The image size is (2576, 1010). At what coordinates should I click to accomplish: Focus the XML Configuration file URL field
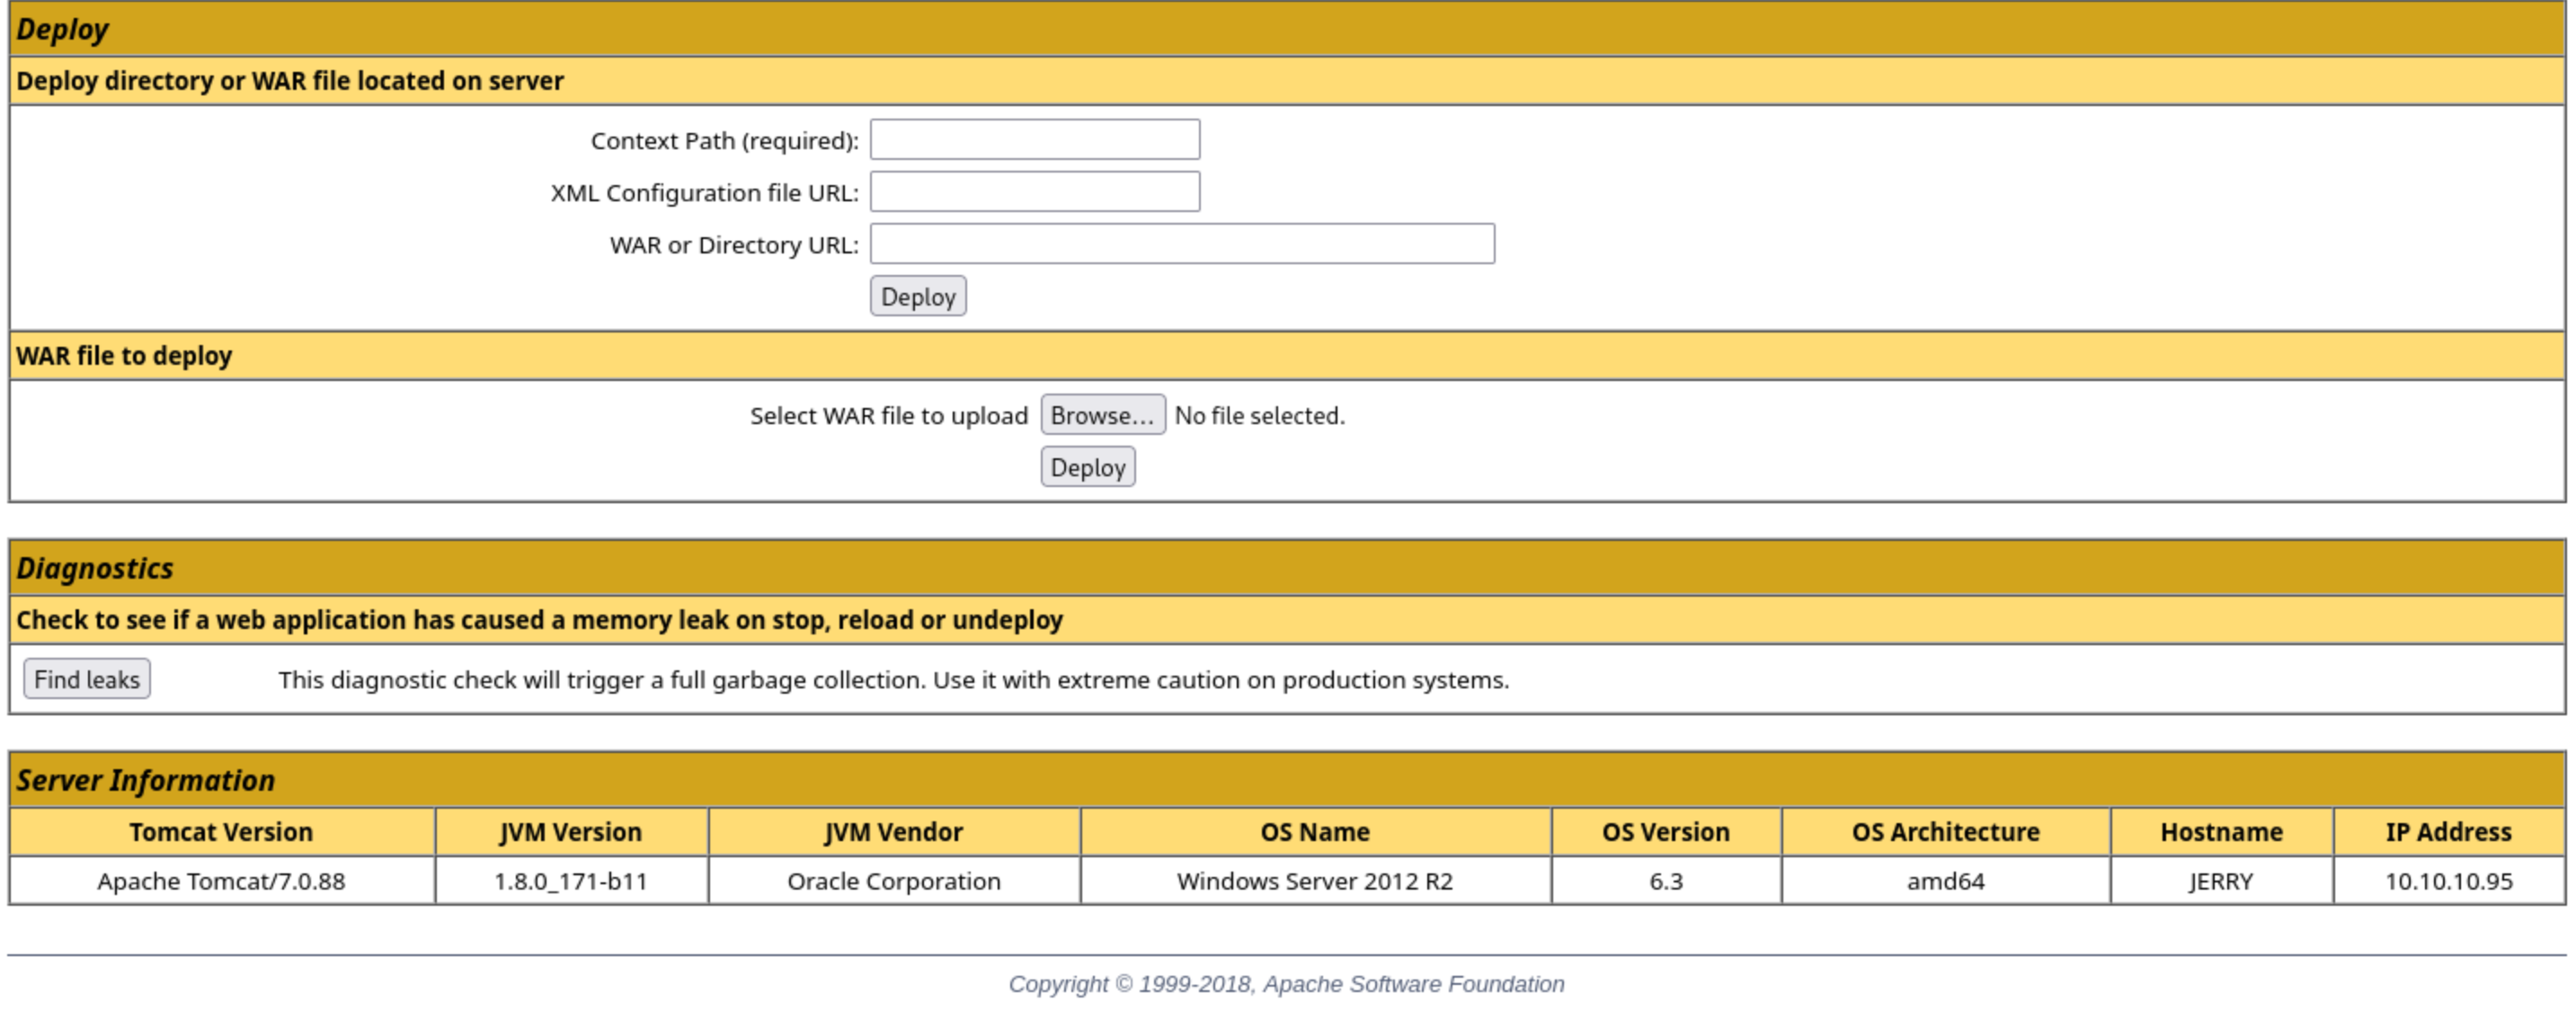coord(1034,192)
